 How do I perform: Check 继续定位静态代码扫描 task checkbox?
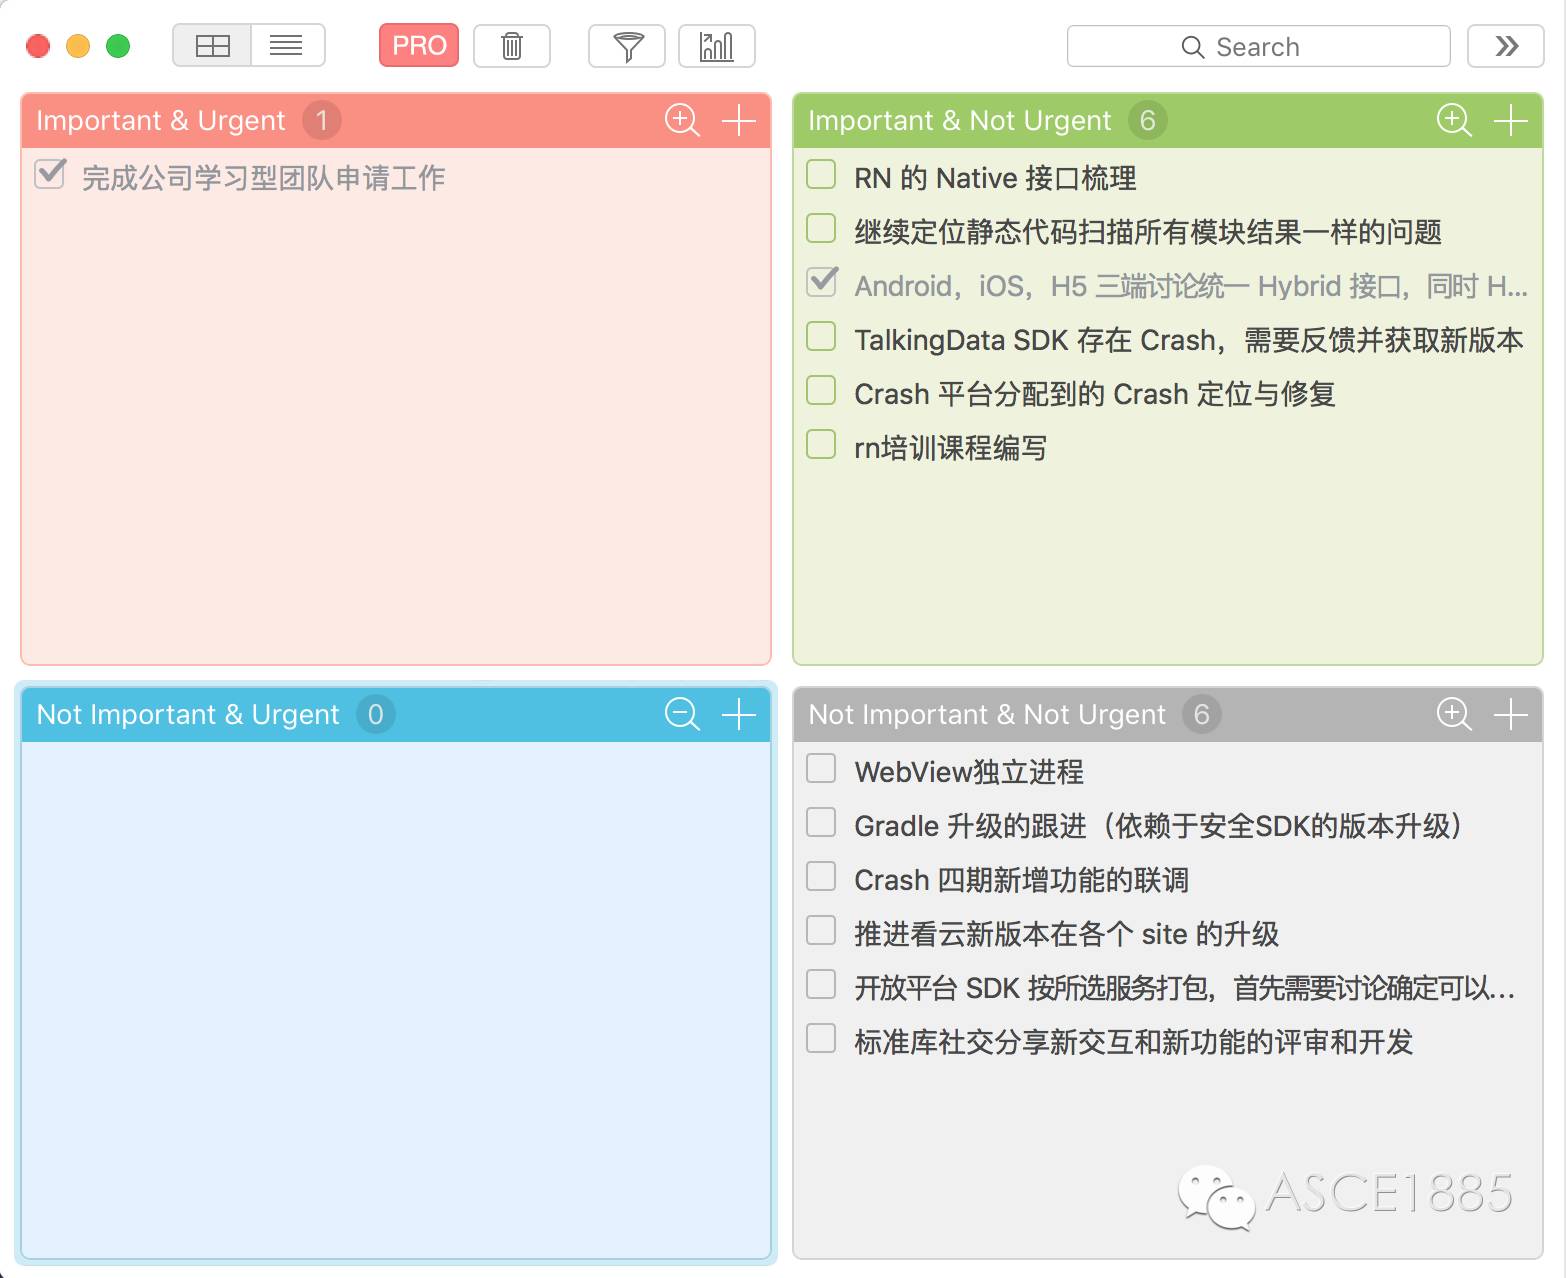pos(821,228)
